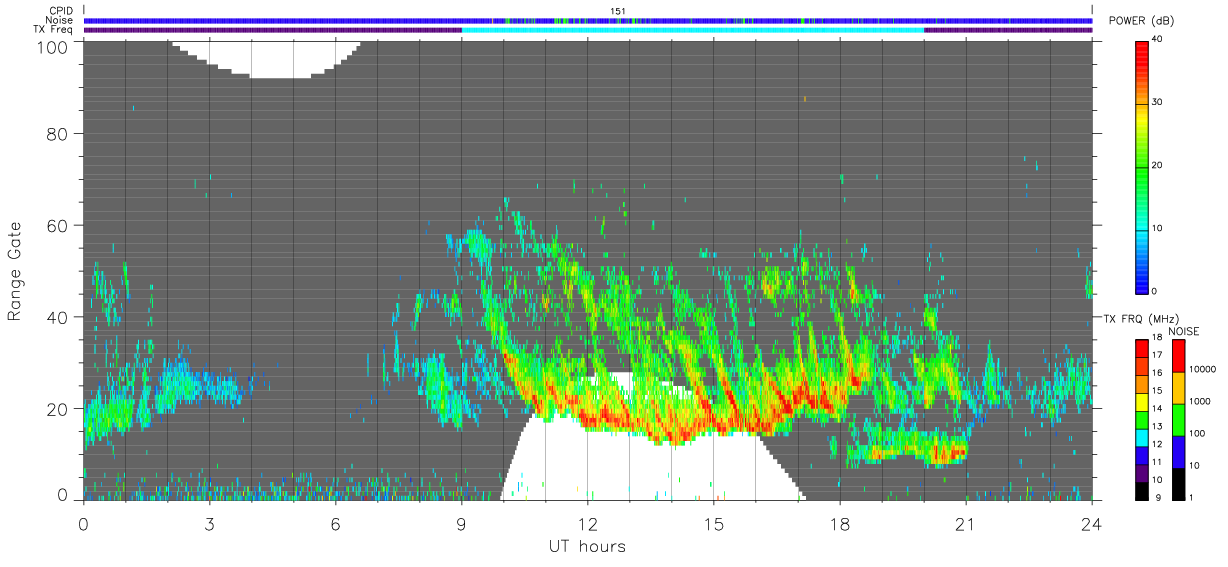Click the Noise row label
Screen dimensions: 1228x567
point(60,20)
